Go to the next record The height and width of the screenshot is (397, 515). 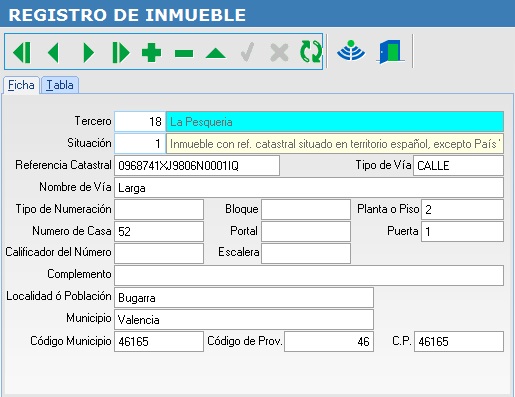(88, 52)
